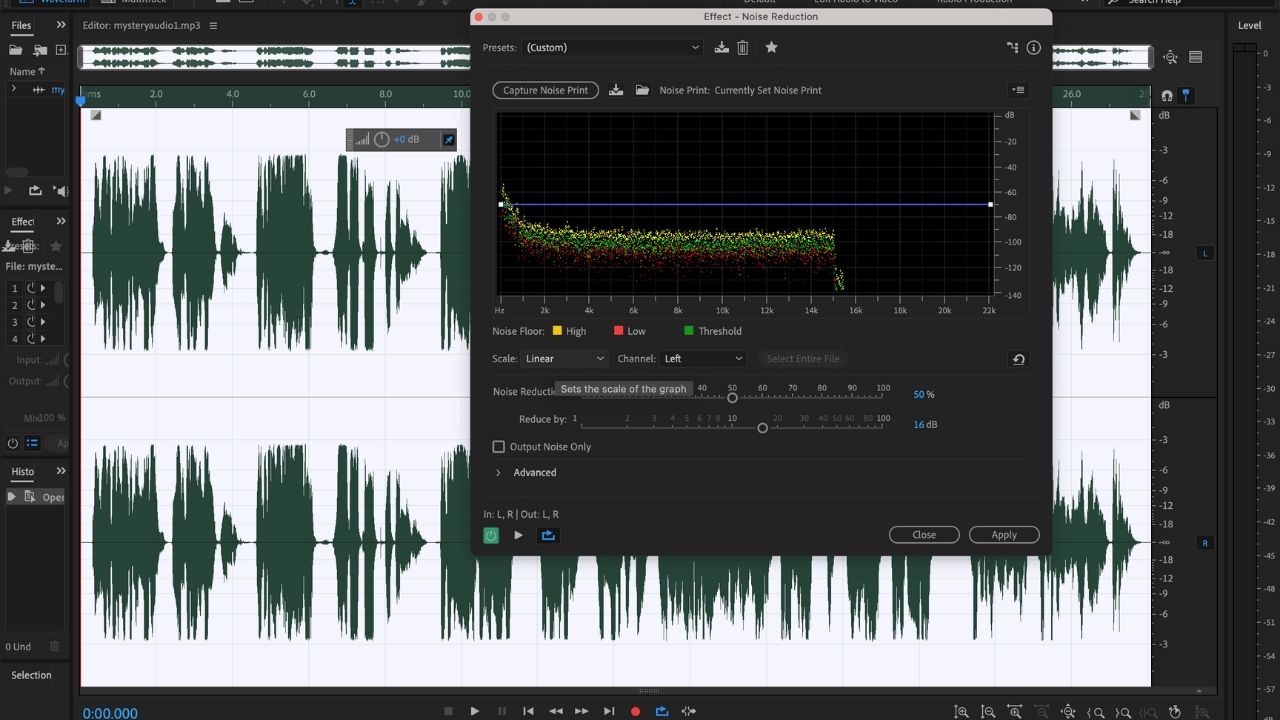Expand the Advanced settings section
The width and height of the screenshot is (1280, 720).
tap(499, 473)
